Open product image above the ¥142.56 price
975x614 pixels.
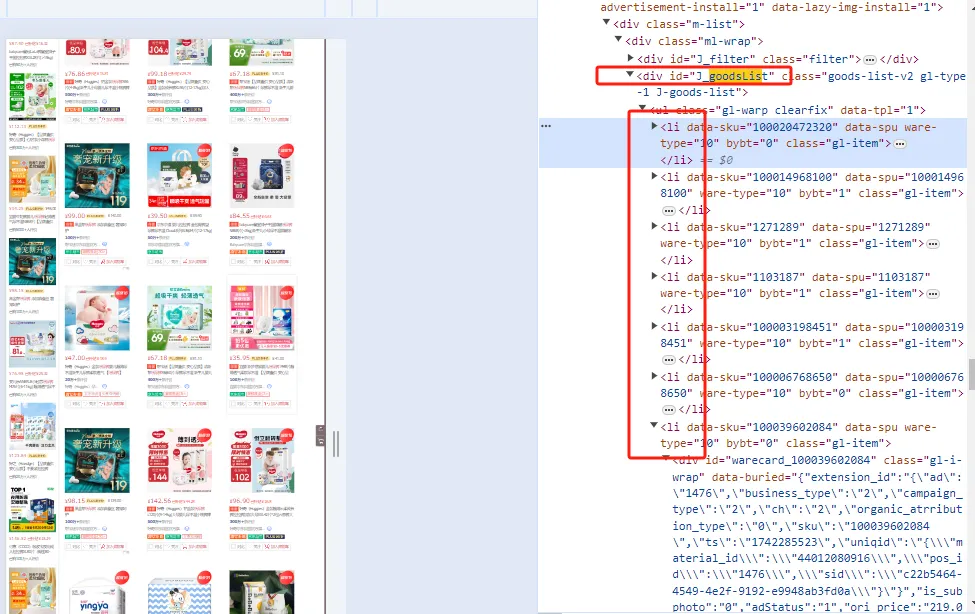tap(179, 460)
